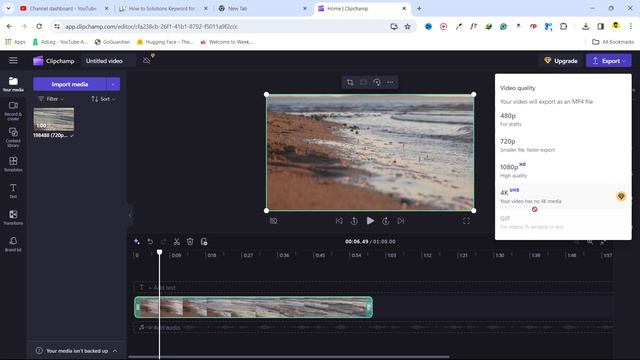Skip to the start of video
The height and width of the screenshot is (360, 640).
pos(339,221)
